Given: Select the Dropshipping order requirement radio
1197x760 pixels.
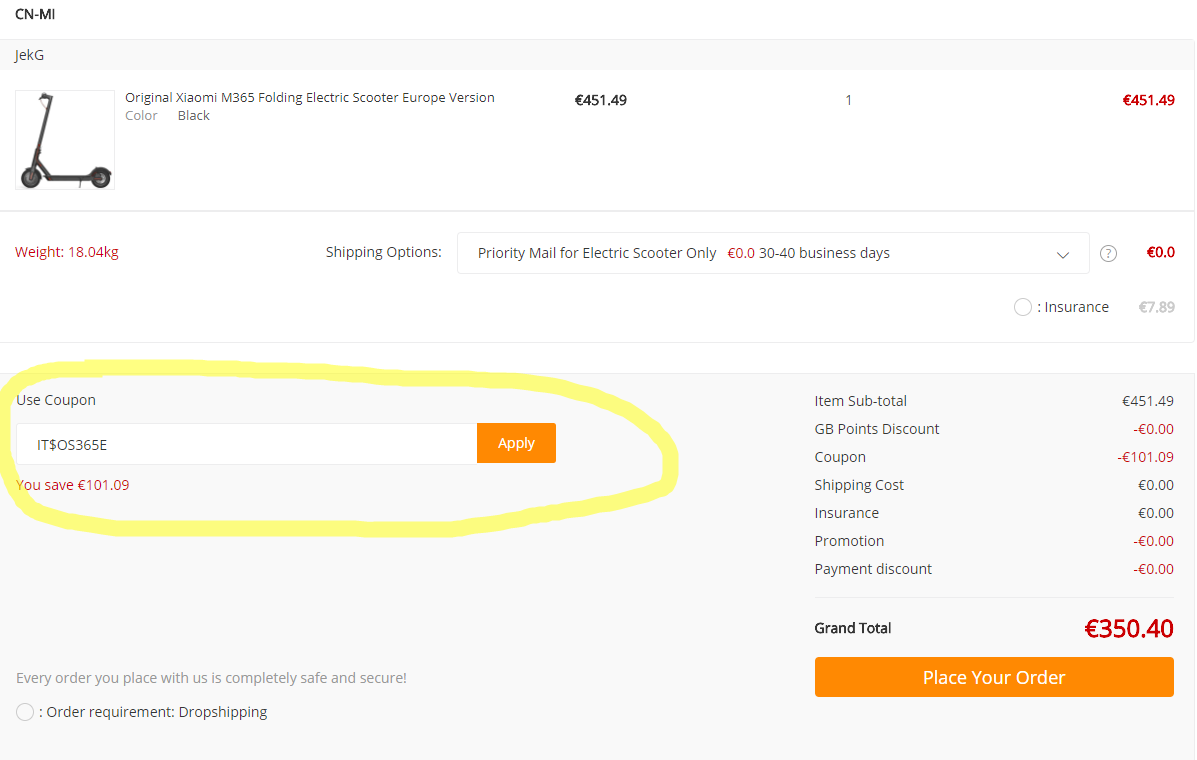Looking at the screenshot, I should coord(25,712).
